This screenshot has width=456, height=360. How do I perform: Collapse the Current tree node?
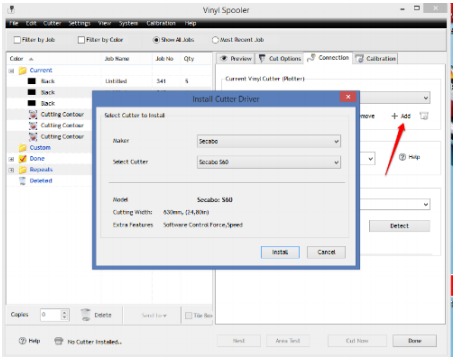point(11,71)
